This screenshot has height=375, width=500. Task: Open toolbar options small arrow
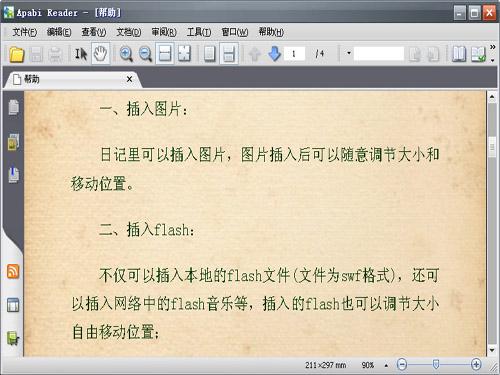[493, 61]
